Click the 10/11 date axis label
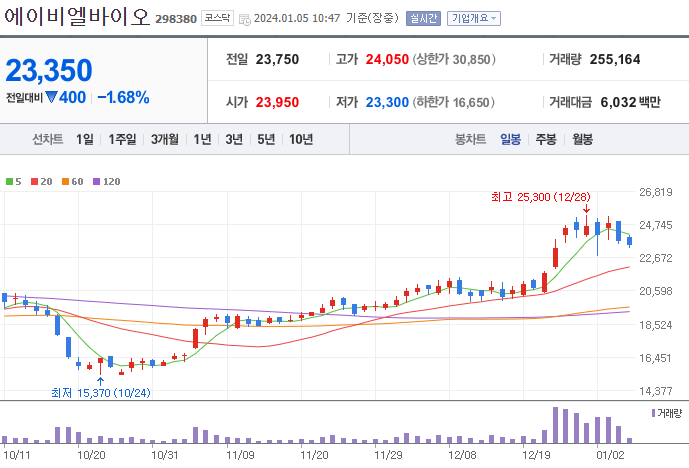 click(x=17, y=455)
